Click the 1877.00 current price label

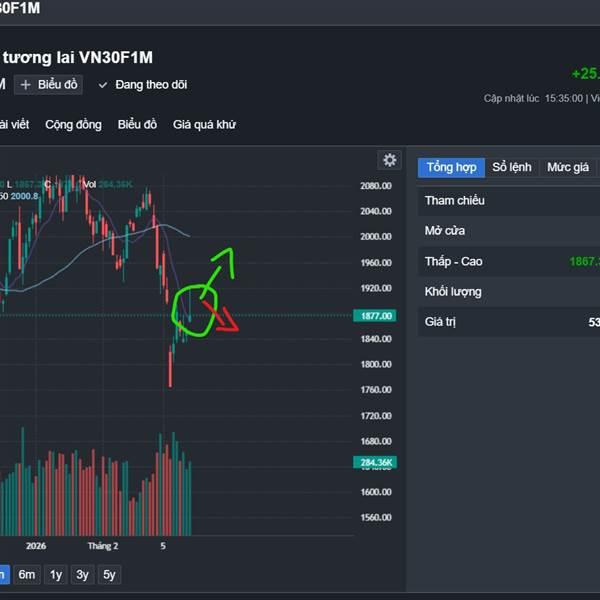pyautogui.click(x=376, y=316)
